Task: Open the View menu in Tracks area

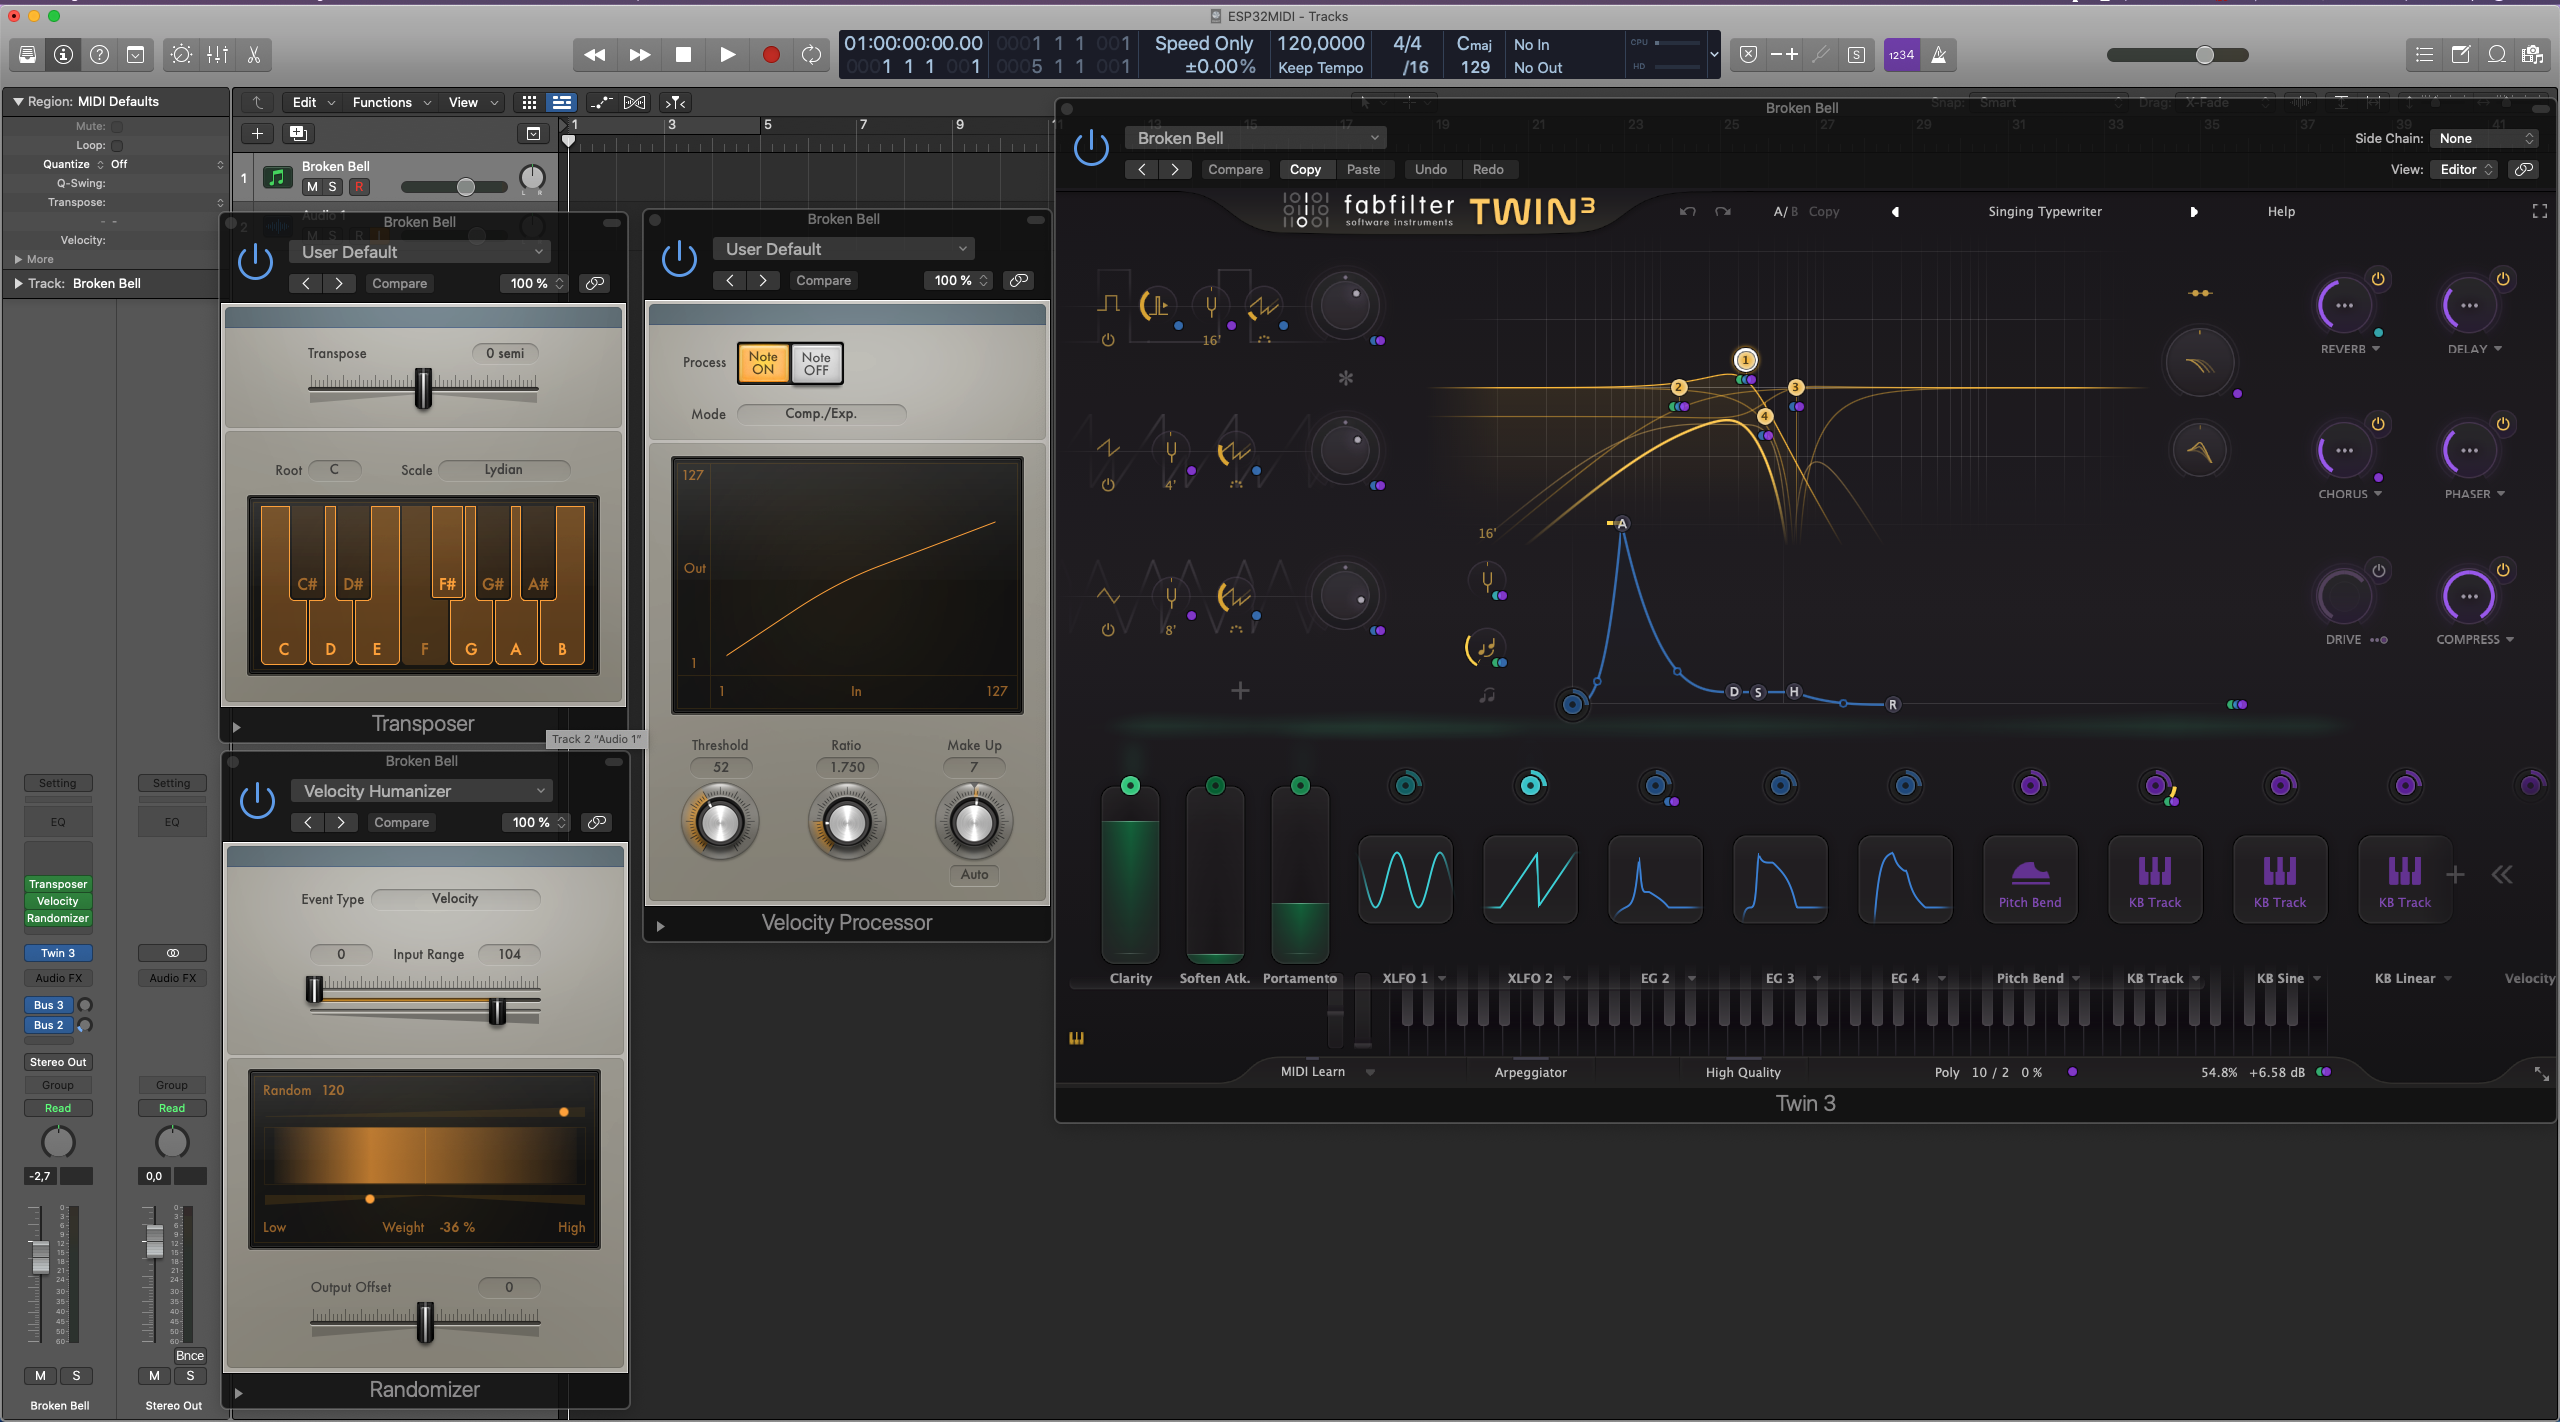Action: (x=473, y=102)
